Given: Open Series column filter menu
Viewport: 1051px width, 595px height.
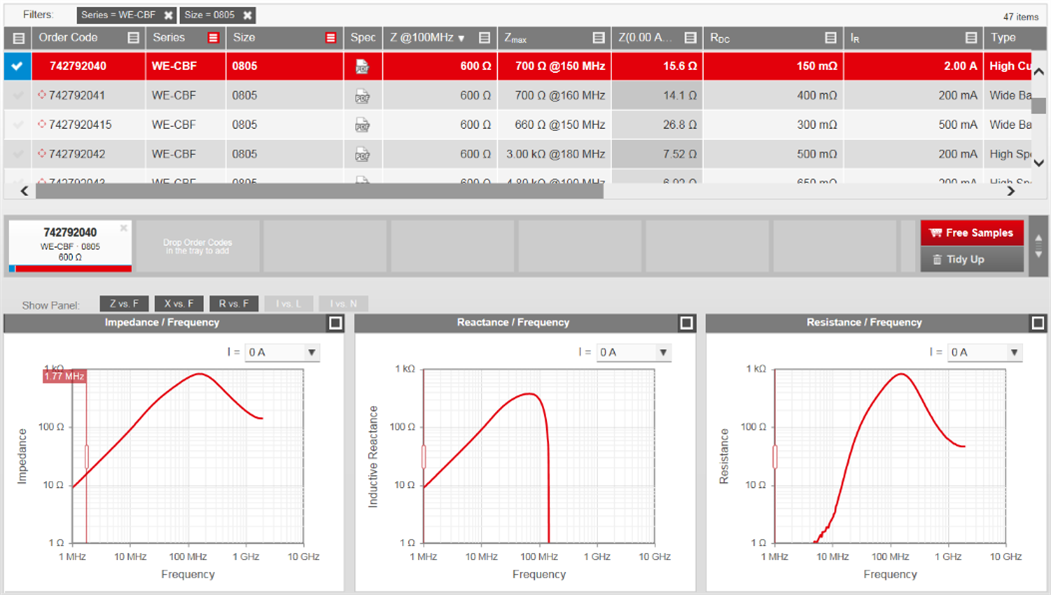Looking at the screenshot, I should coord(213,38).
